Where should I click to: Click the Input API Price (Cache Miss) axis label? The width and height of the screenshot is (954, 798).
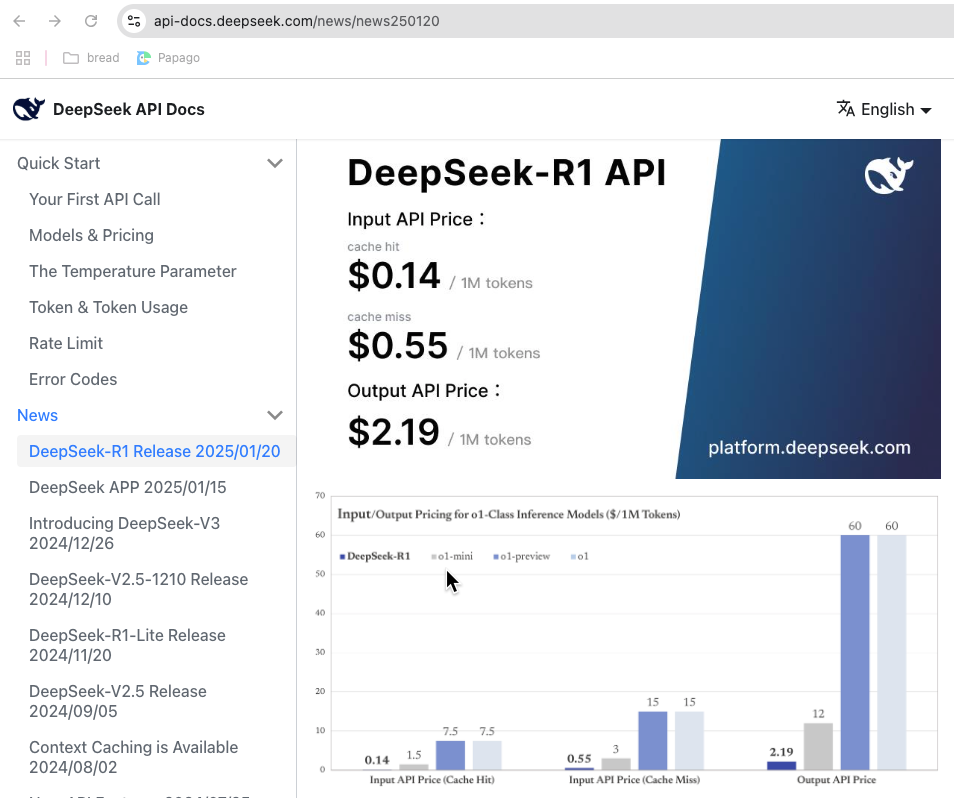[634, 780]
